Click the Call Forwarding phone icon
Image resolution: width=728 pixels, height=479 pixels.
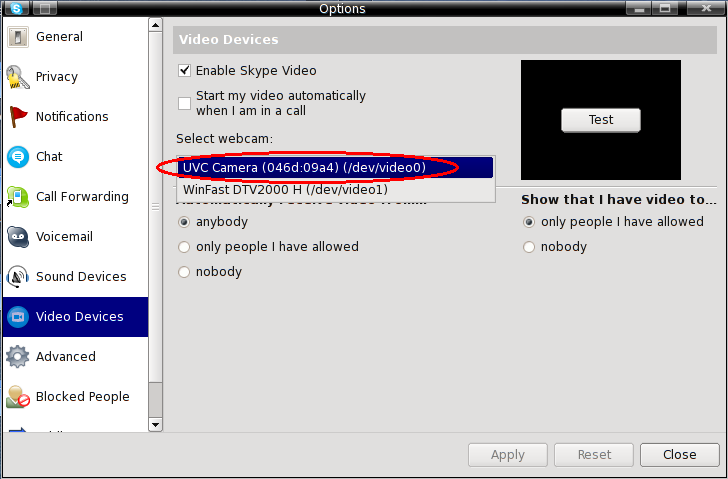tap(18, 197)
